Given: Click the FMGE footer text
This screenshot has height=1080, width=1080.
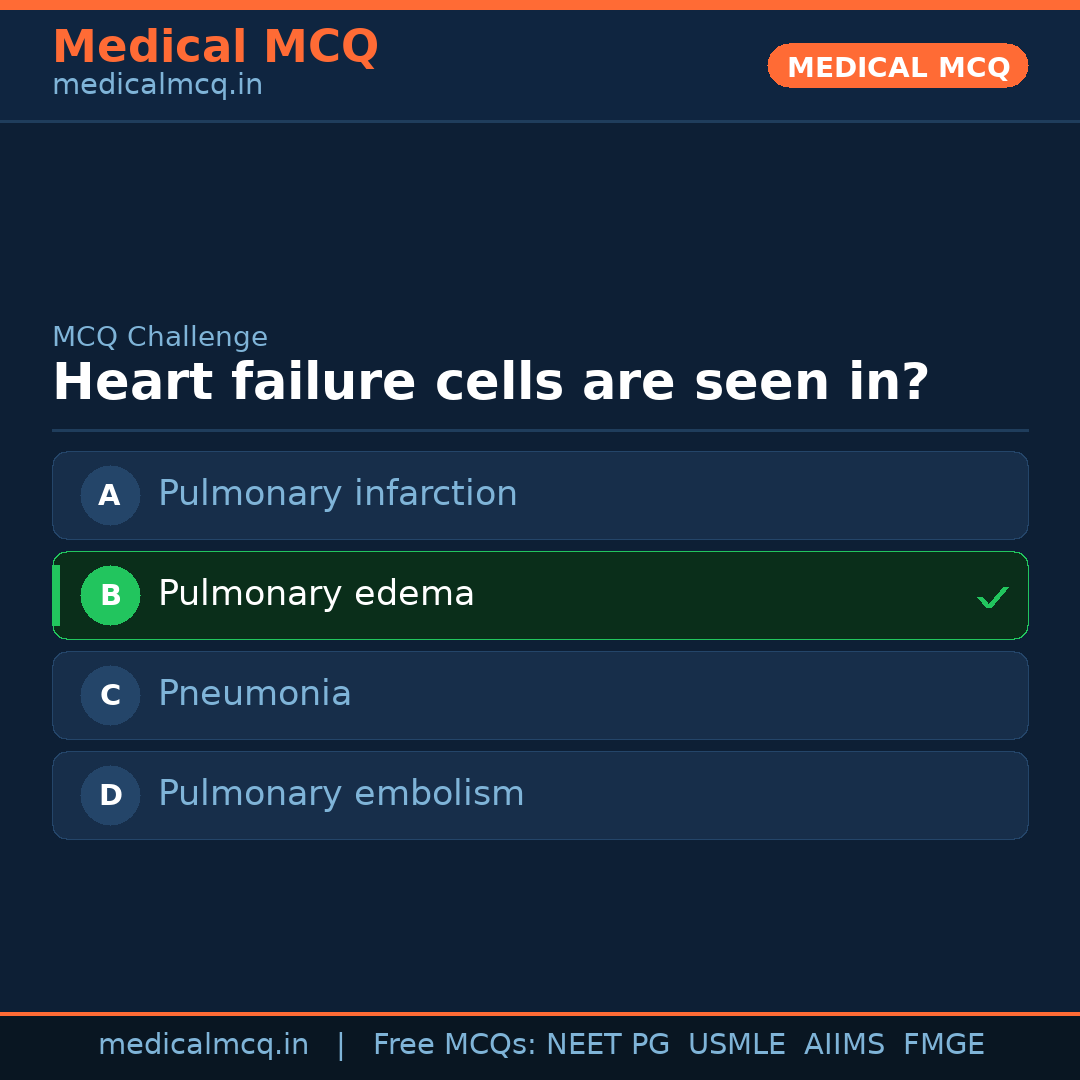Looking at the screenshot, I should coord(943,1045).
